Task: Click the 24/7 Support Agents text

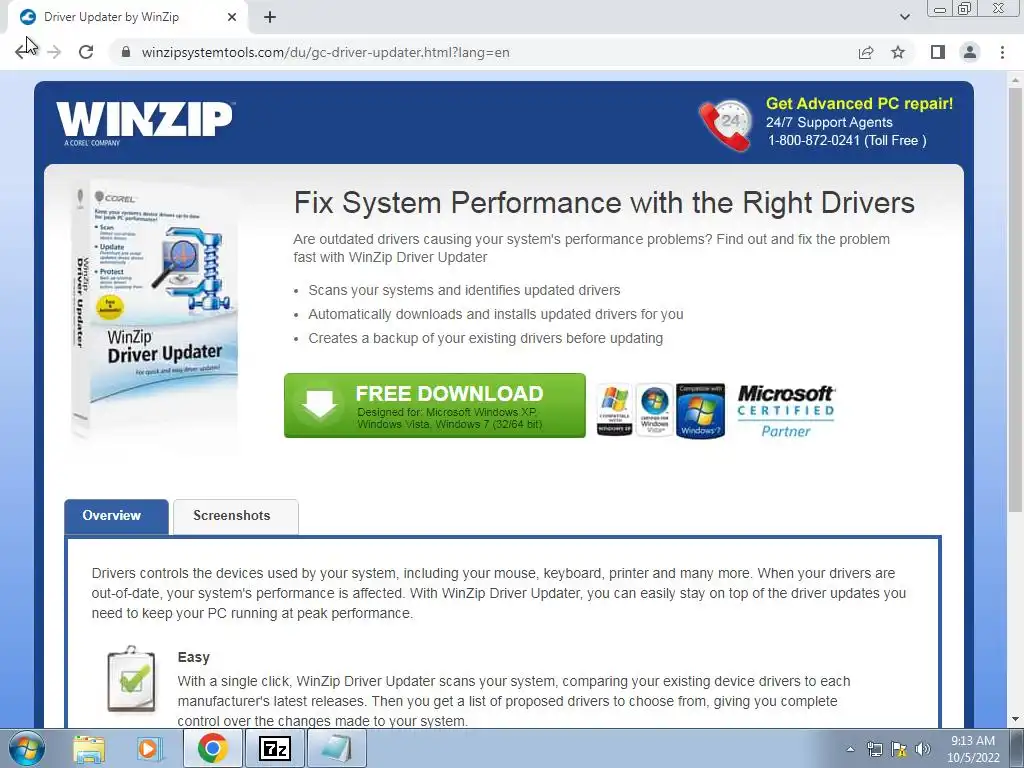Action: pyautogui.click(x=829, y=122)
